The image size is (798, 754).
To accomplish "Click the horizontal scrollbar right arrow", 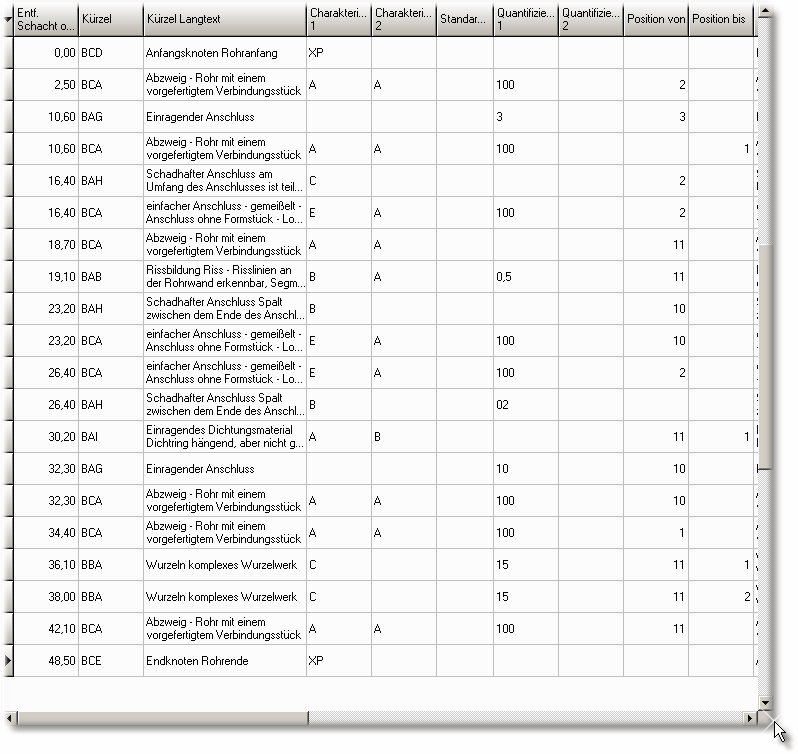I will [750, 718].
